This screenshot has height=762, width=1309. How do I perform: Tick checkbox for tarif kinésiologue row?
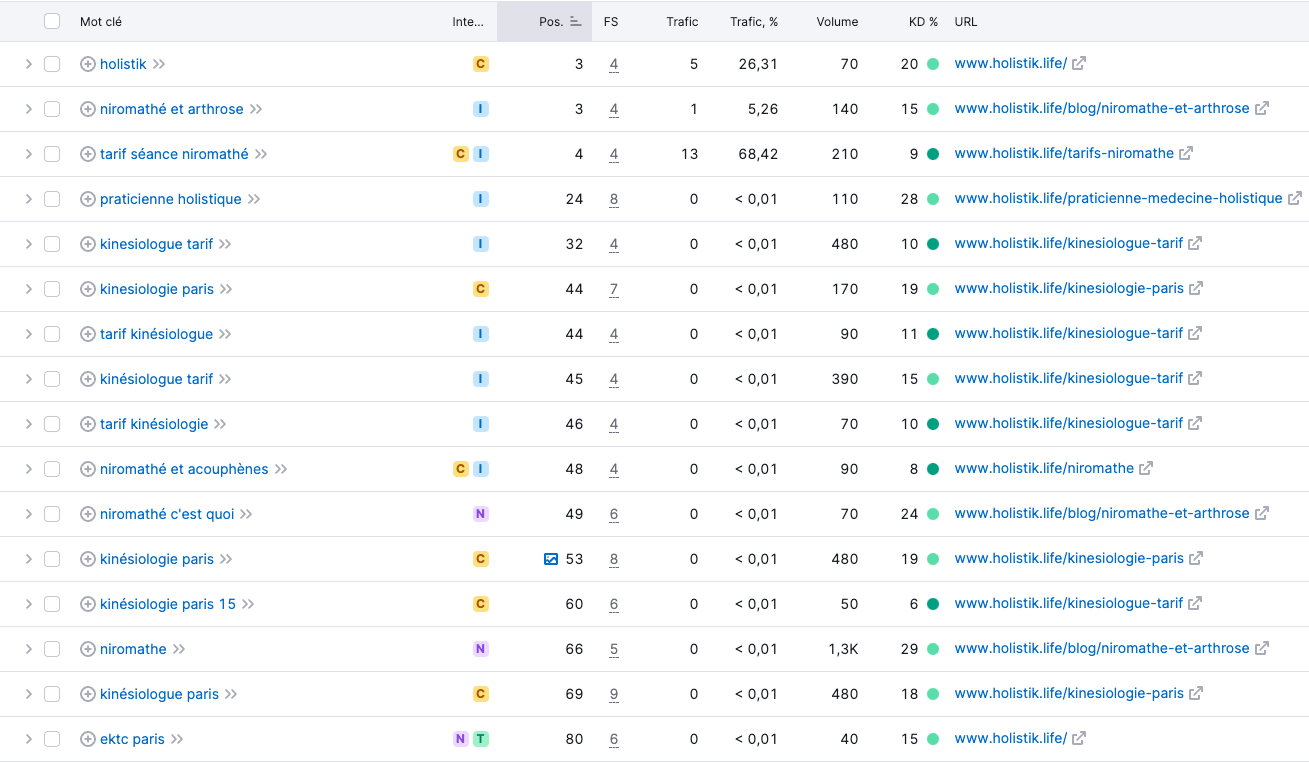click(x=52, y=334)
